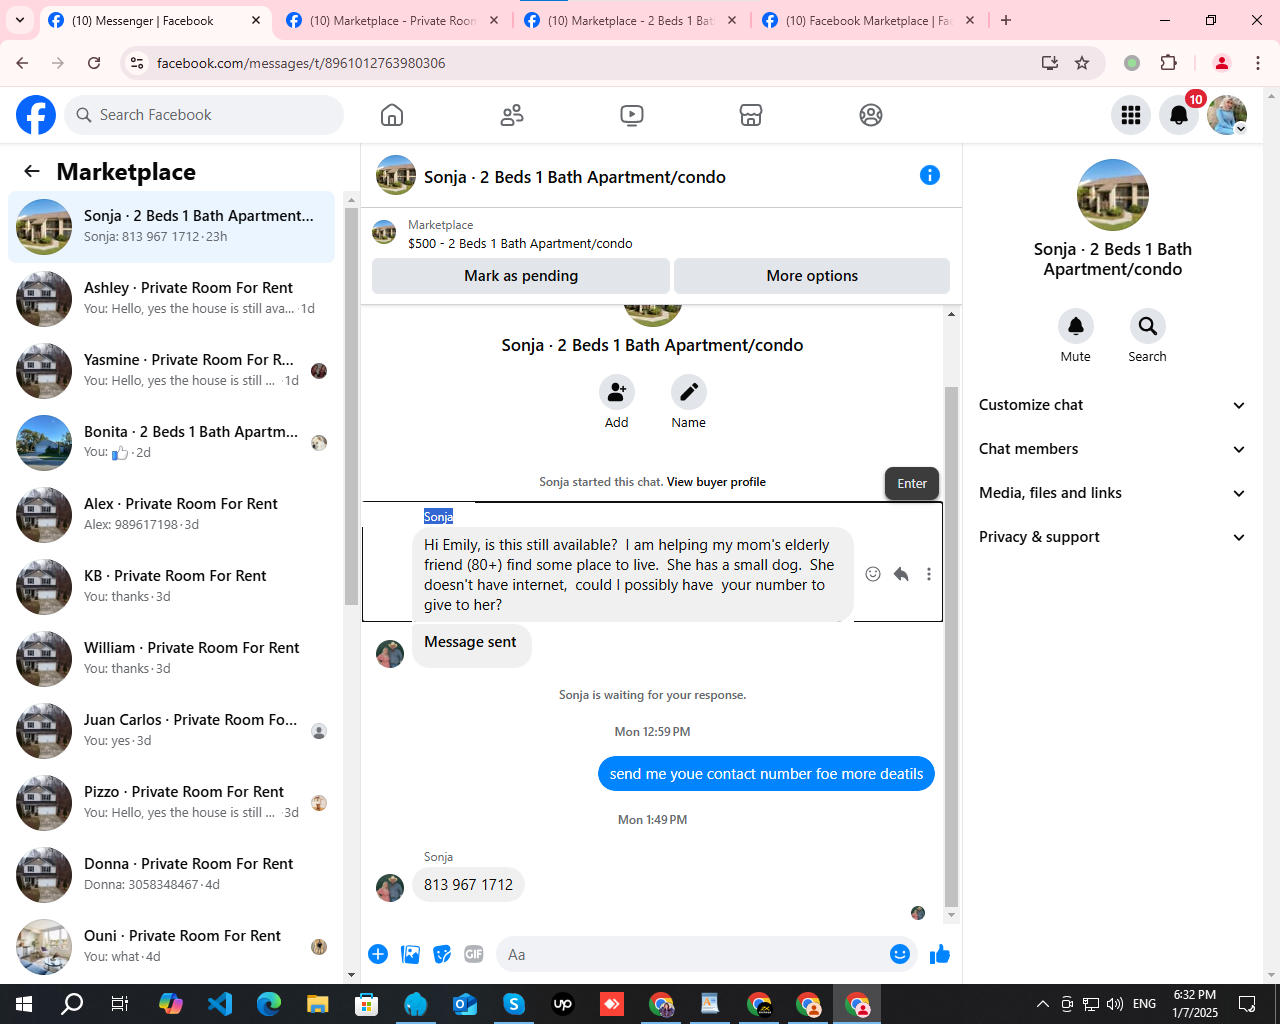Image resolution: width=1280 pixels, height=1024 pixels.
Task: Open View buyer profile link
Action: (716, 482)
